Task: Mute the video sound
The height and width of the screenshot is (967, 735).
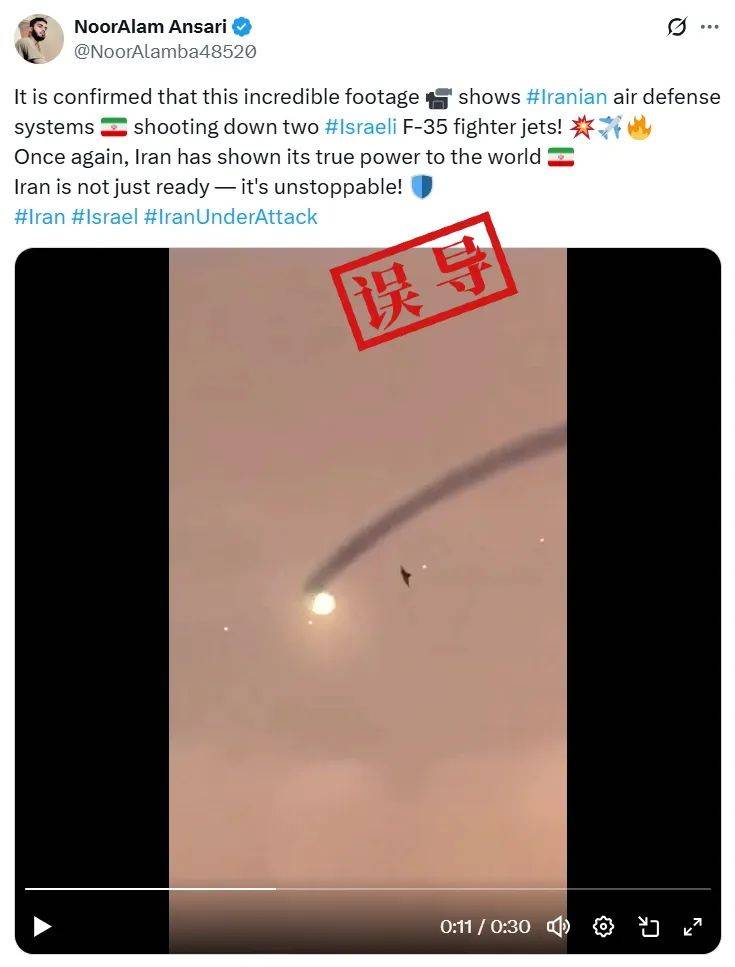Action: coord(558,926)
